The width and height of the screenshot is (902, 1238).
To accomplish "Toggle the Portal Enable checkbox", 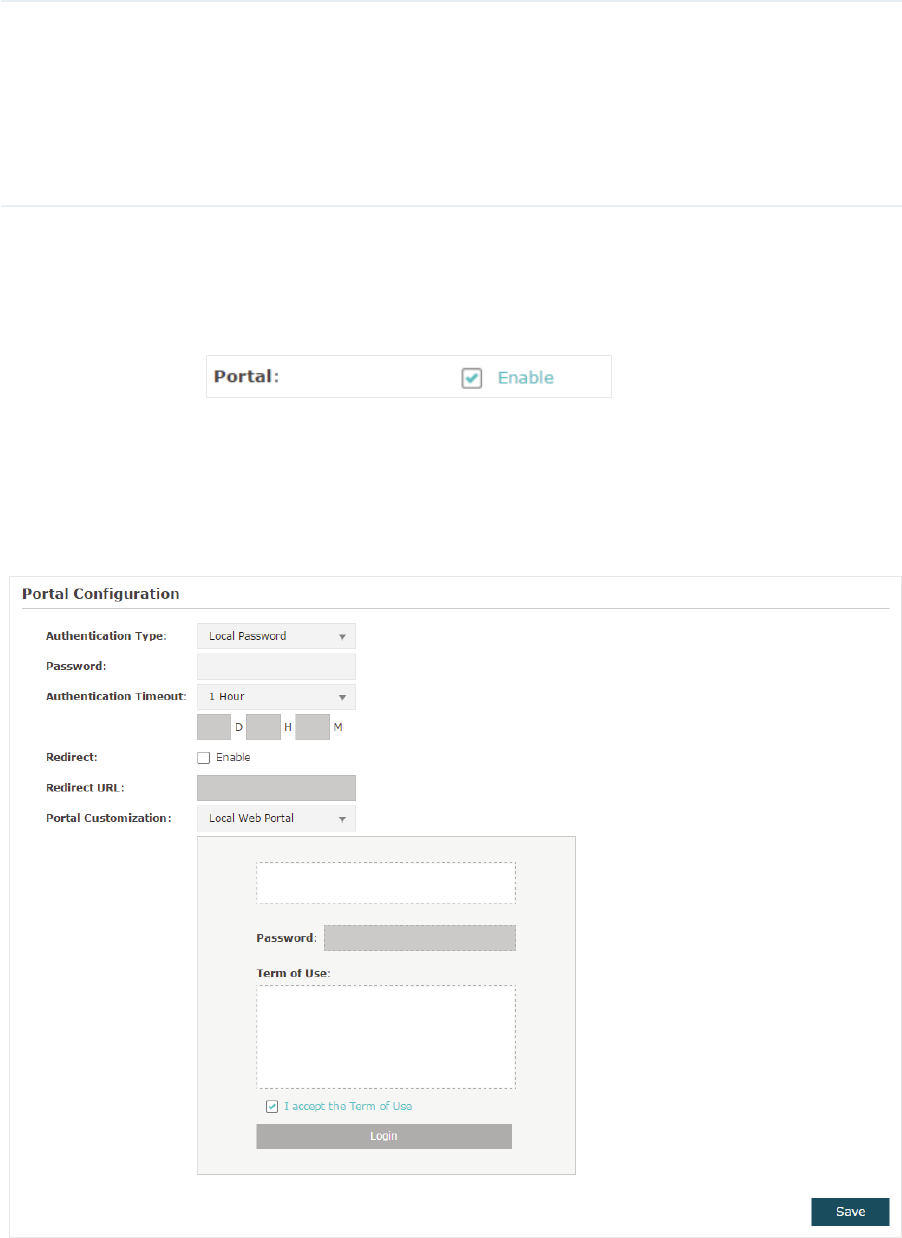I will [x=472, y=378].
